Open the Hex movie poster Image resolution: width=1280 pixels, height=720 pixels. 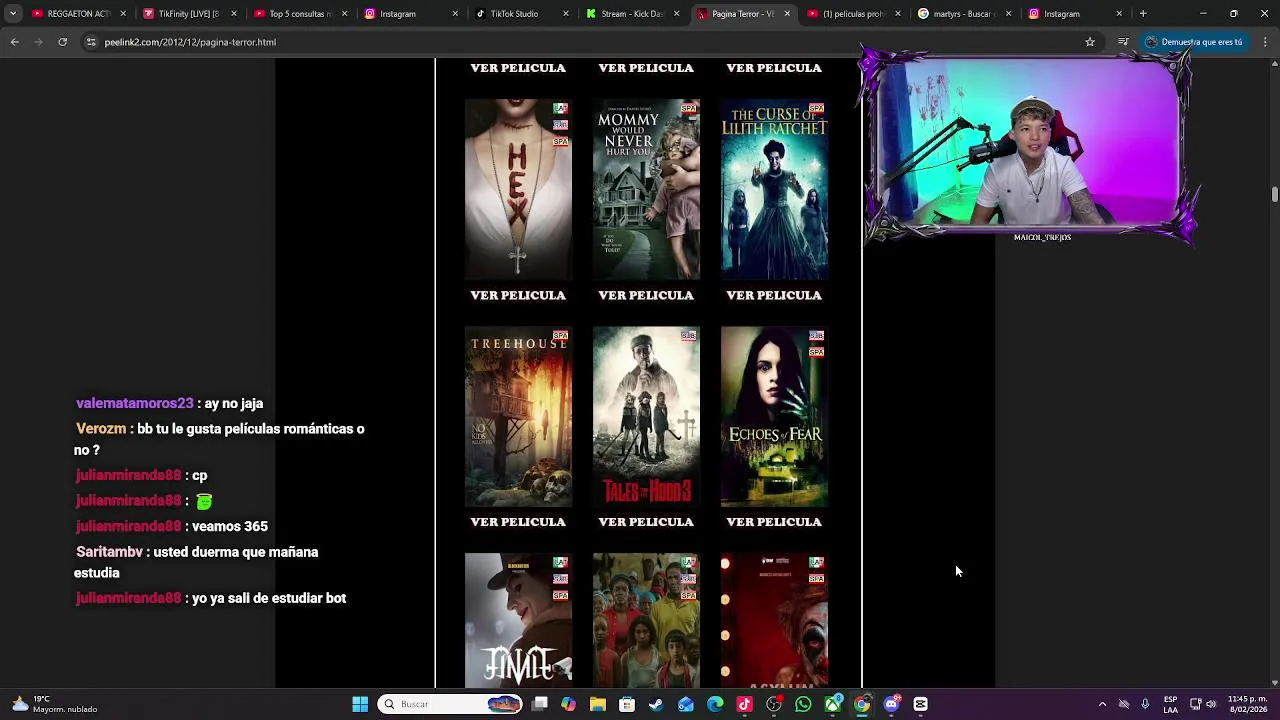518,189
